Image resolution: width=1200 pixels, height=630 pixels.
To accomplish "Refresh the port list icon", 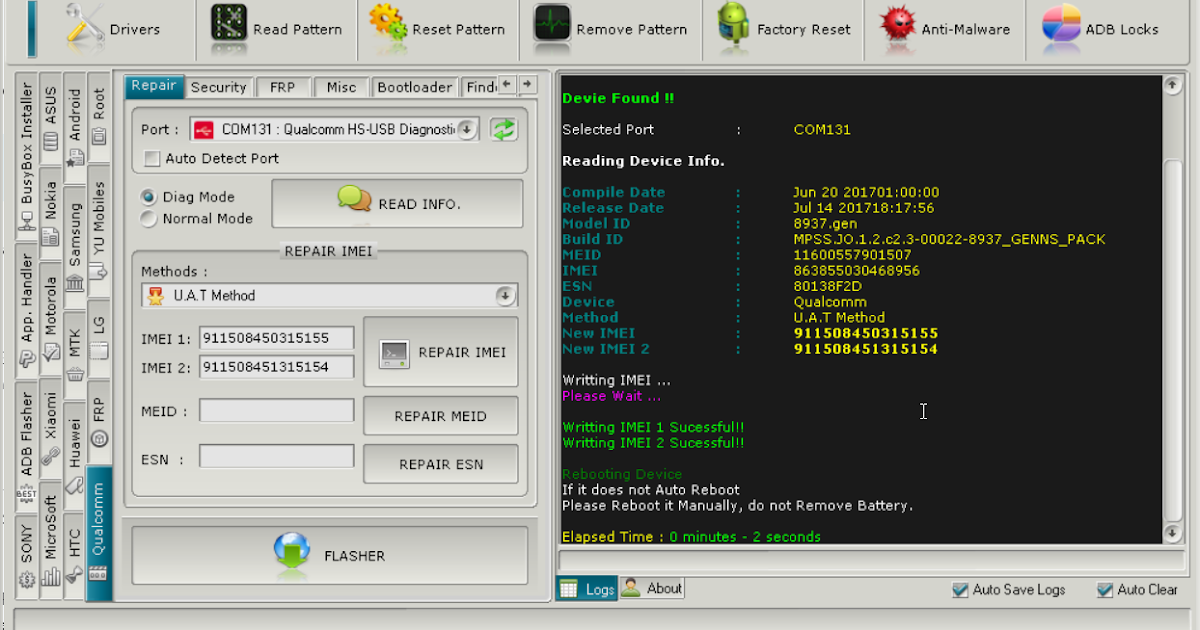I will point(503,129).
